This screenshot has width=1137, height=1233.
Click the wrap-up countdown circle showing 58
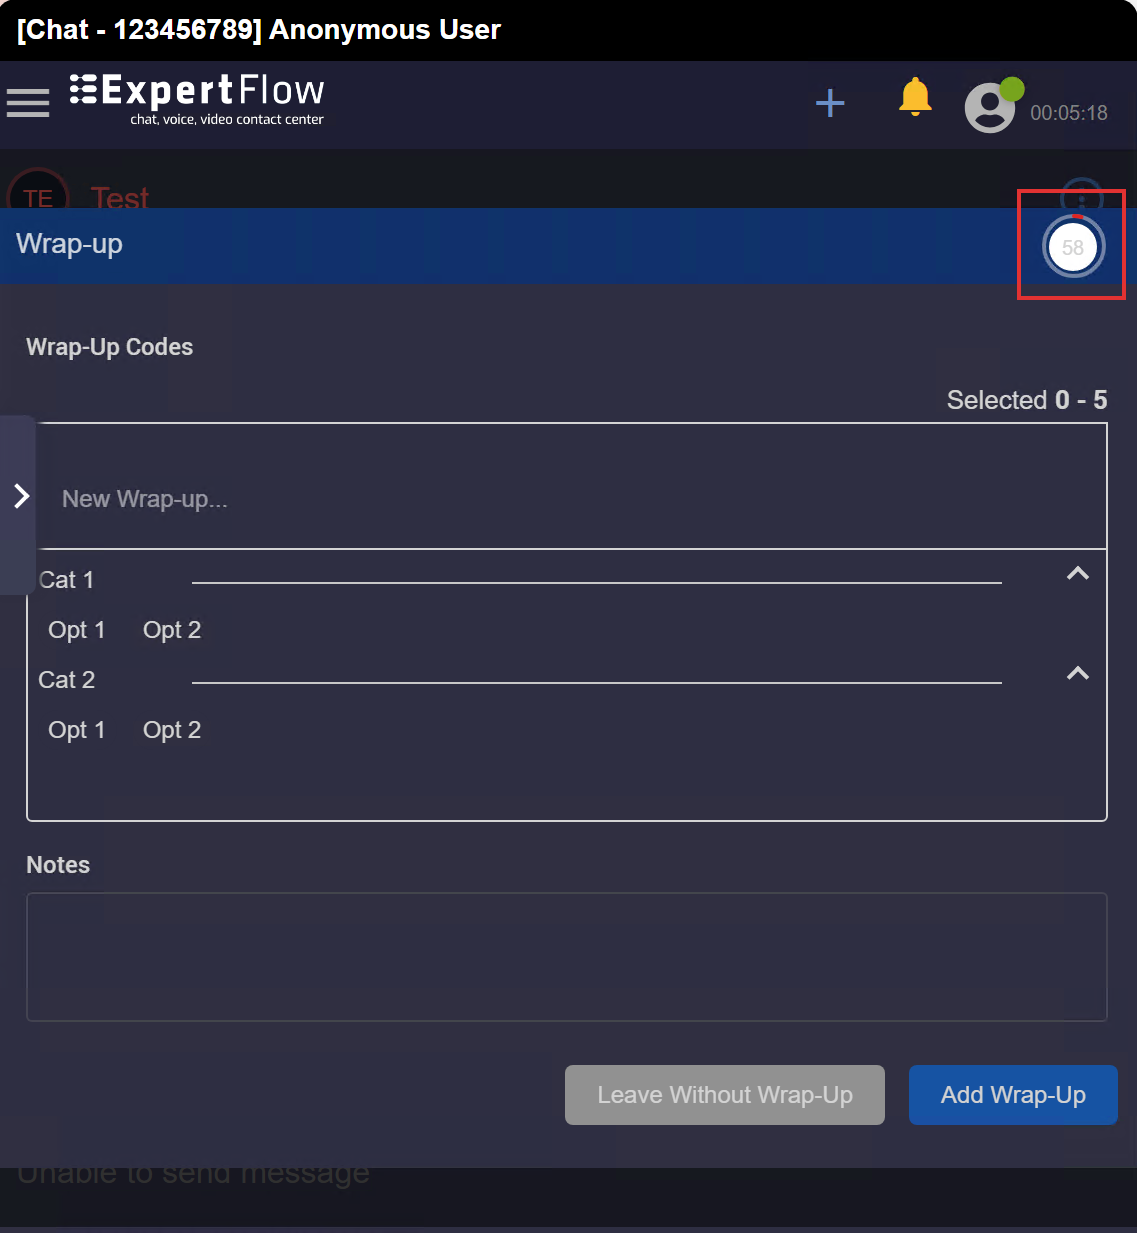1072,246
